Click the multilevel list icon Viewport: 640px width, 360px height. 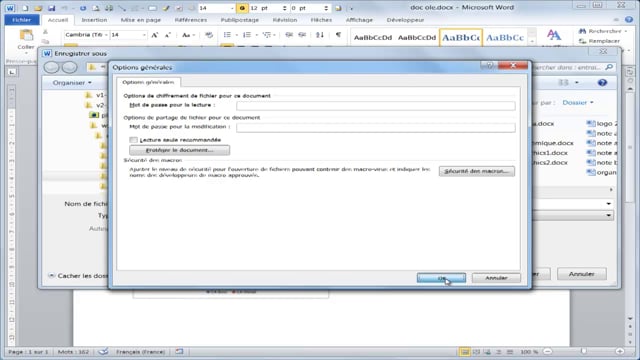click(x=267, y=35)
